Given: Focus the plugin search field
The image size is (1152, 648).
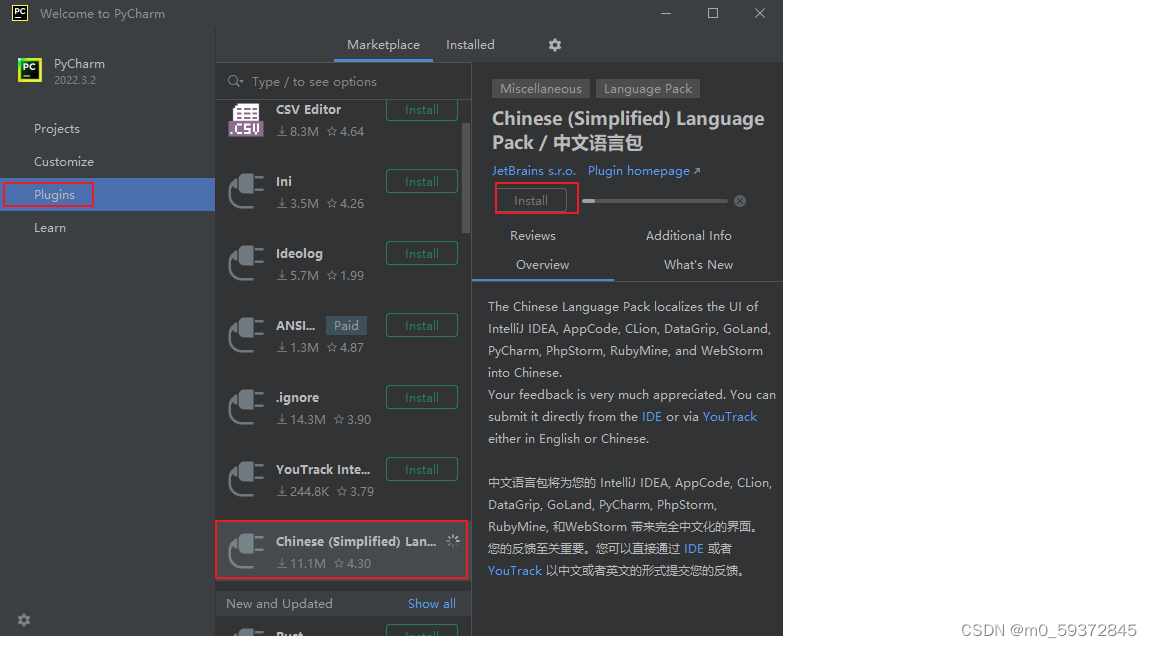Looking at the screenshot, I should [343, 82].
